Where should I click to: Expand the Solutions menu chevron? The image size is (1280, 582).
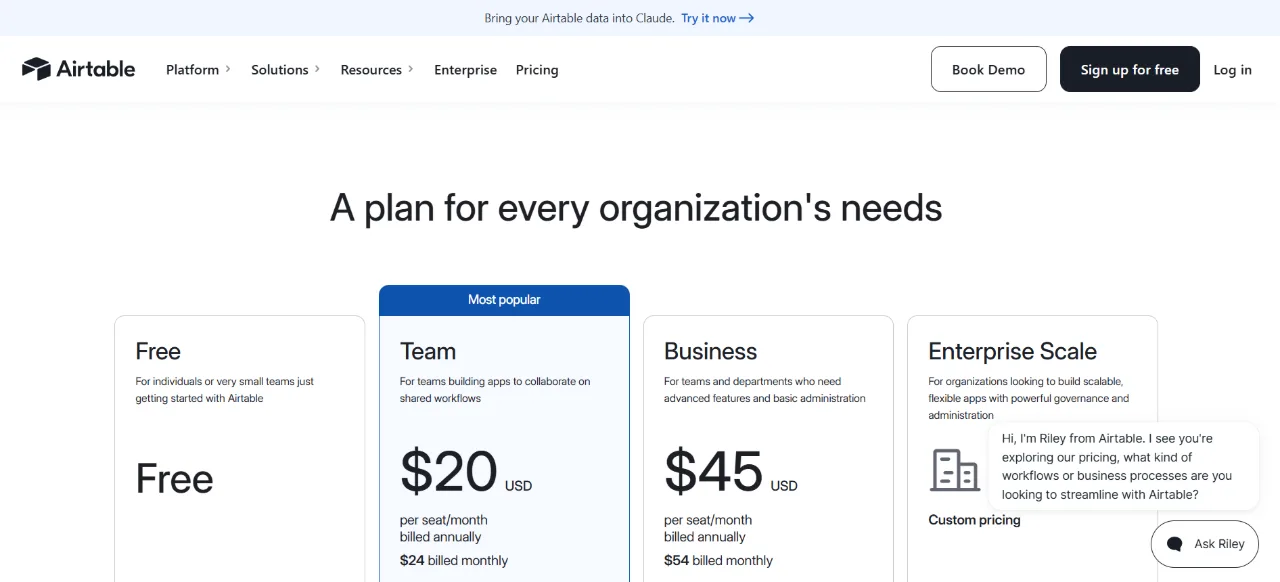click(x=317, y=69)
